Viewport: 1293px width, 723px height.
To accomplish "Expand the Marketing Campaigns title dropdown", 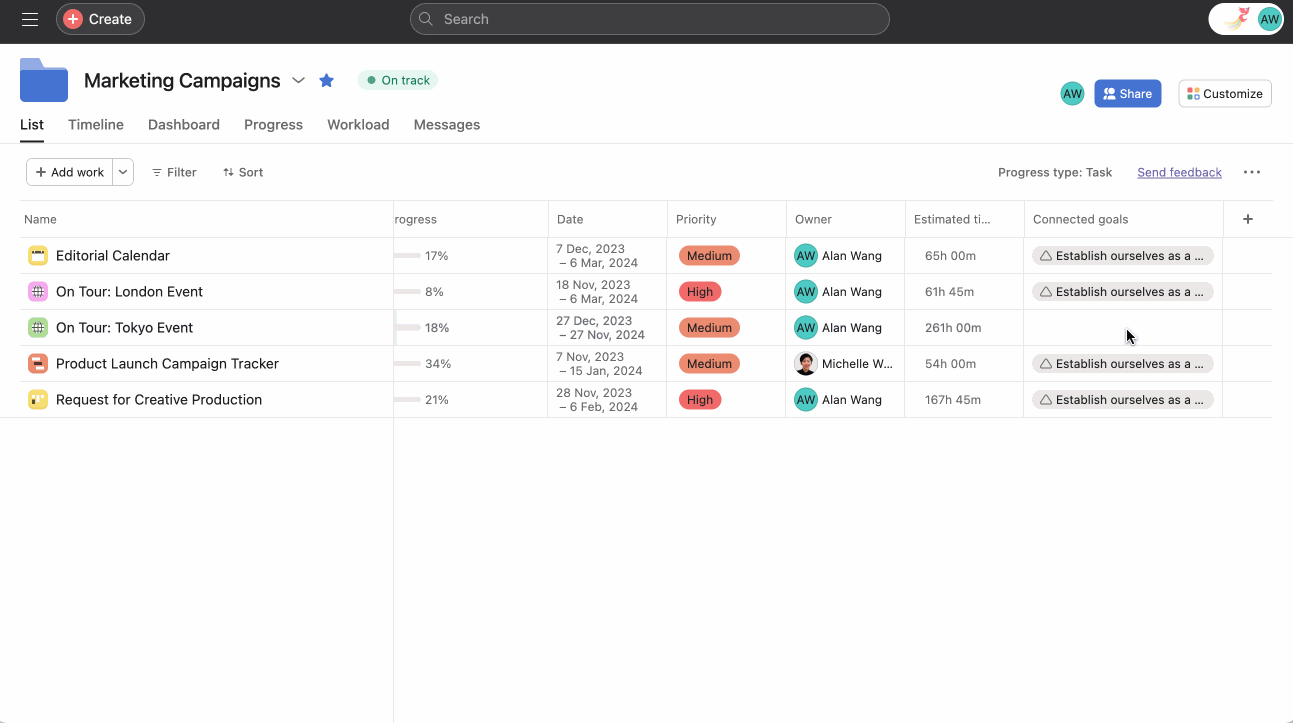I will pos(298,80).
